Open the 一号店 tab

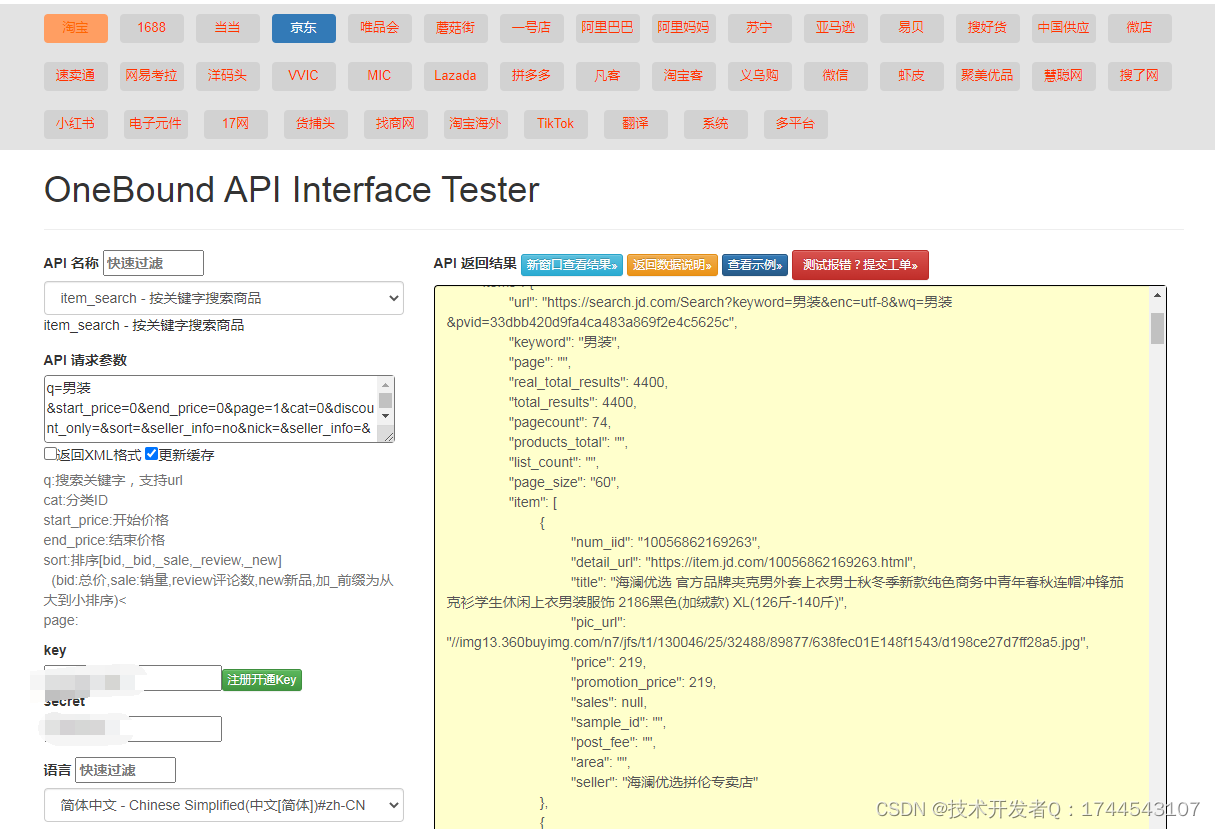click(532, 28)
